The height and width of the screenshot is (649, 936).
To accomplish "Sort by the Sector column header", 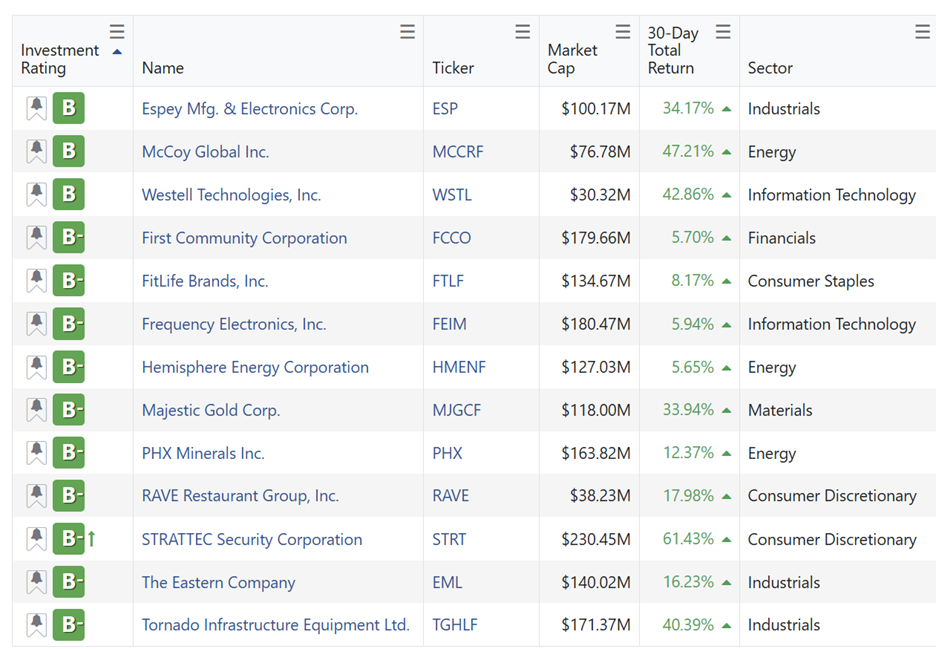I will point(770,67).
